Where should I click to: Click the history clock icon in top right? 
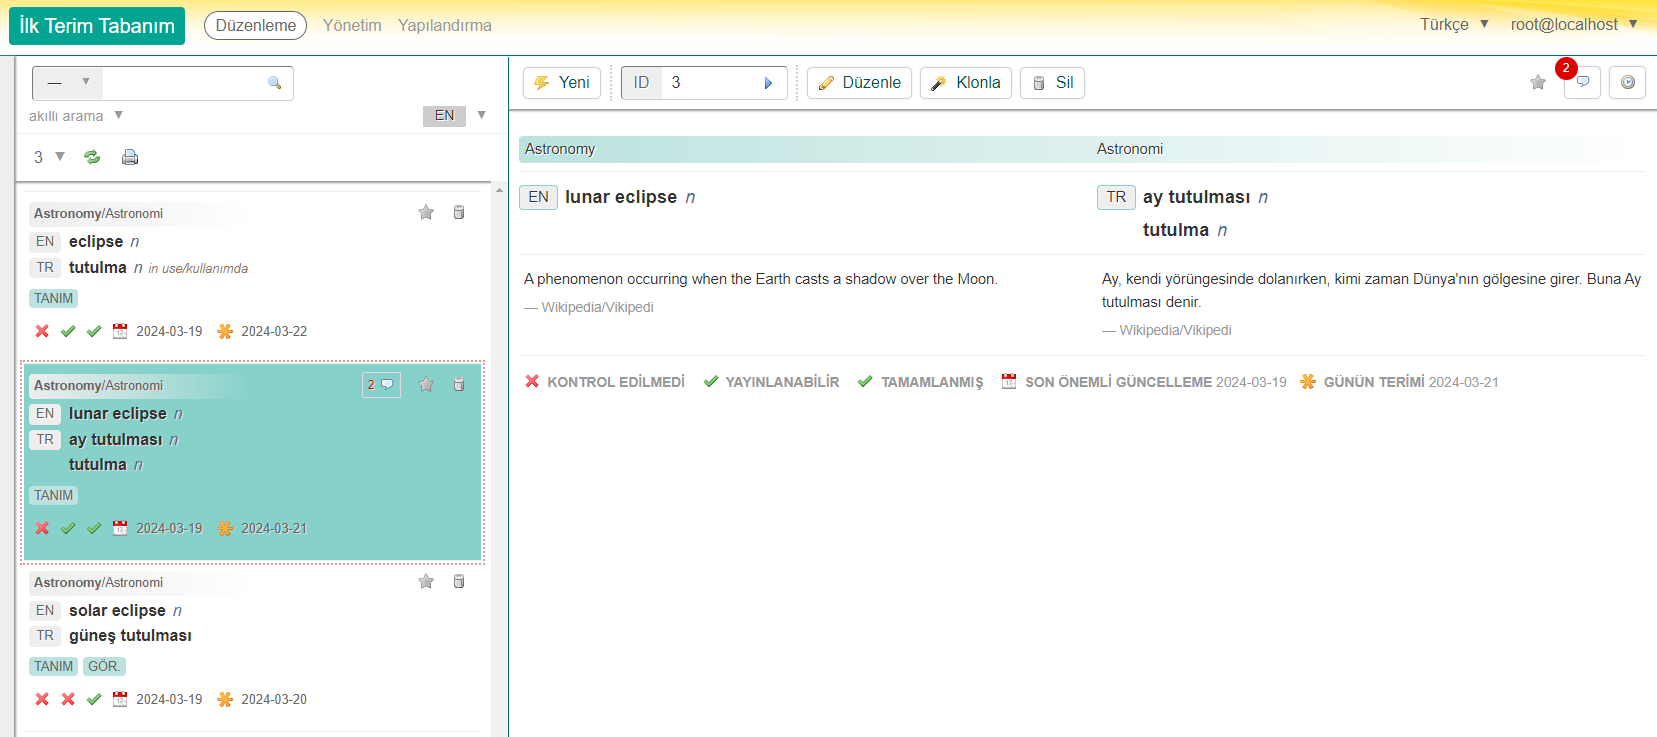click(x=1627, y=82)
